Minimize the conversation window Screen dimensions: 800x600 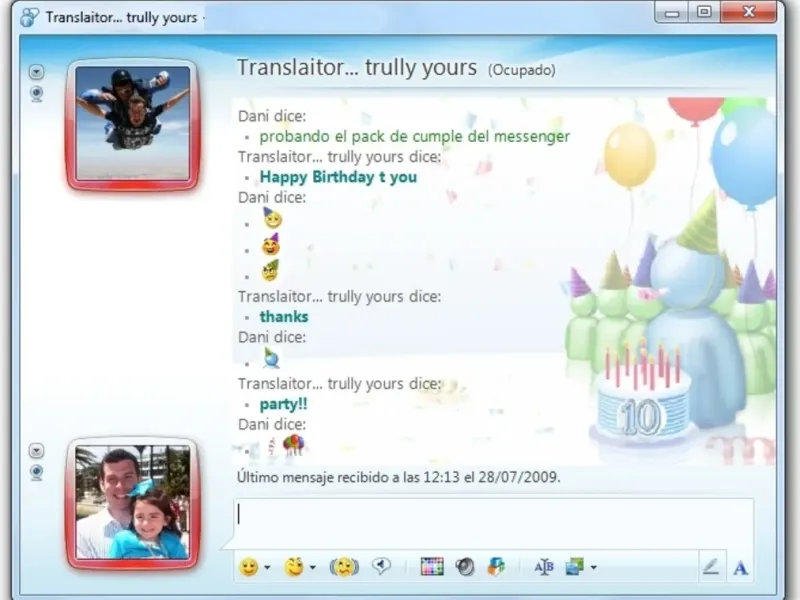click(x=672, y=13)
